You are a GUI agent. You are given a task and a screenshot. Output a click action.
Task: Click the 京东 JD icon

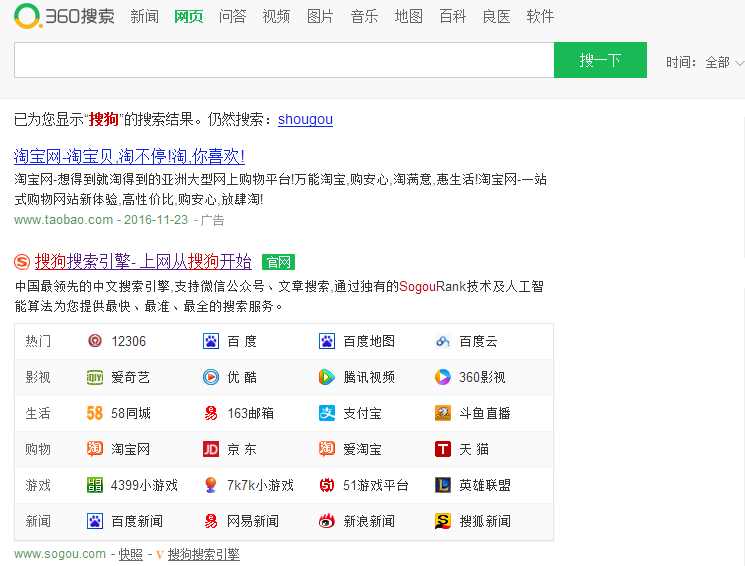click(x=211, y=449)
